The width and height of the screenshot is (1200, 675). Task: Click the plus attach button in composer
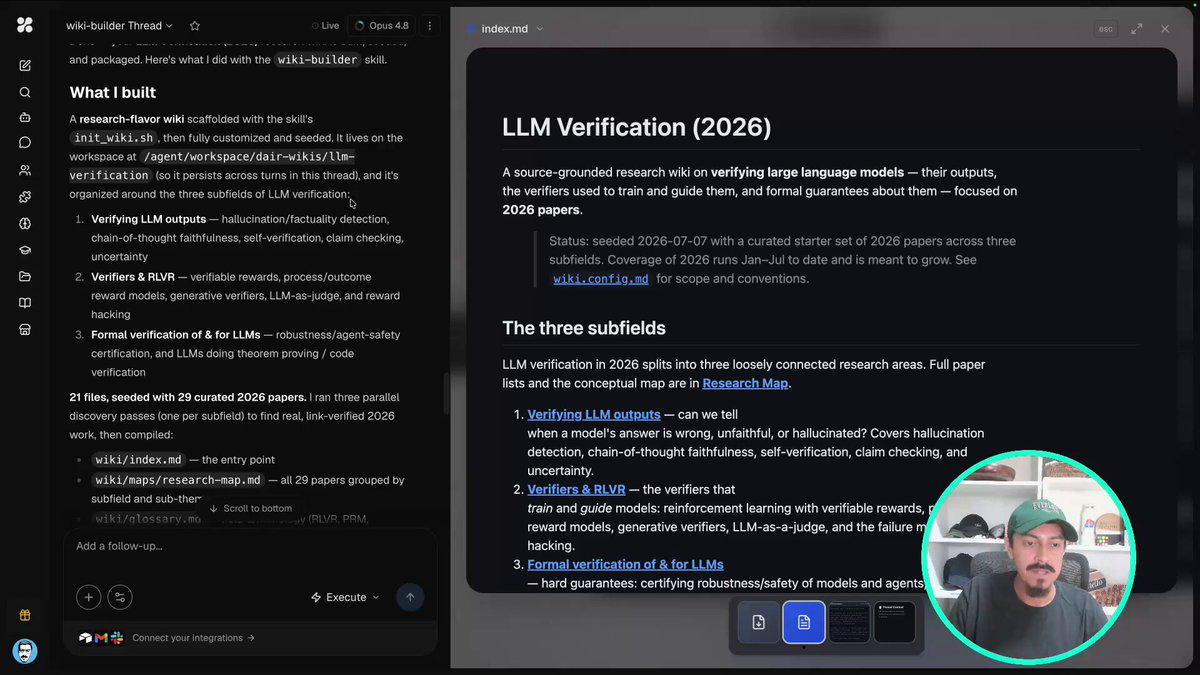pyautogui.click(x=88, y=597)
